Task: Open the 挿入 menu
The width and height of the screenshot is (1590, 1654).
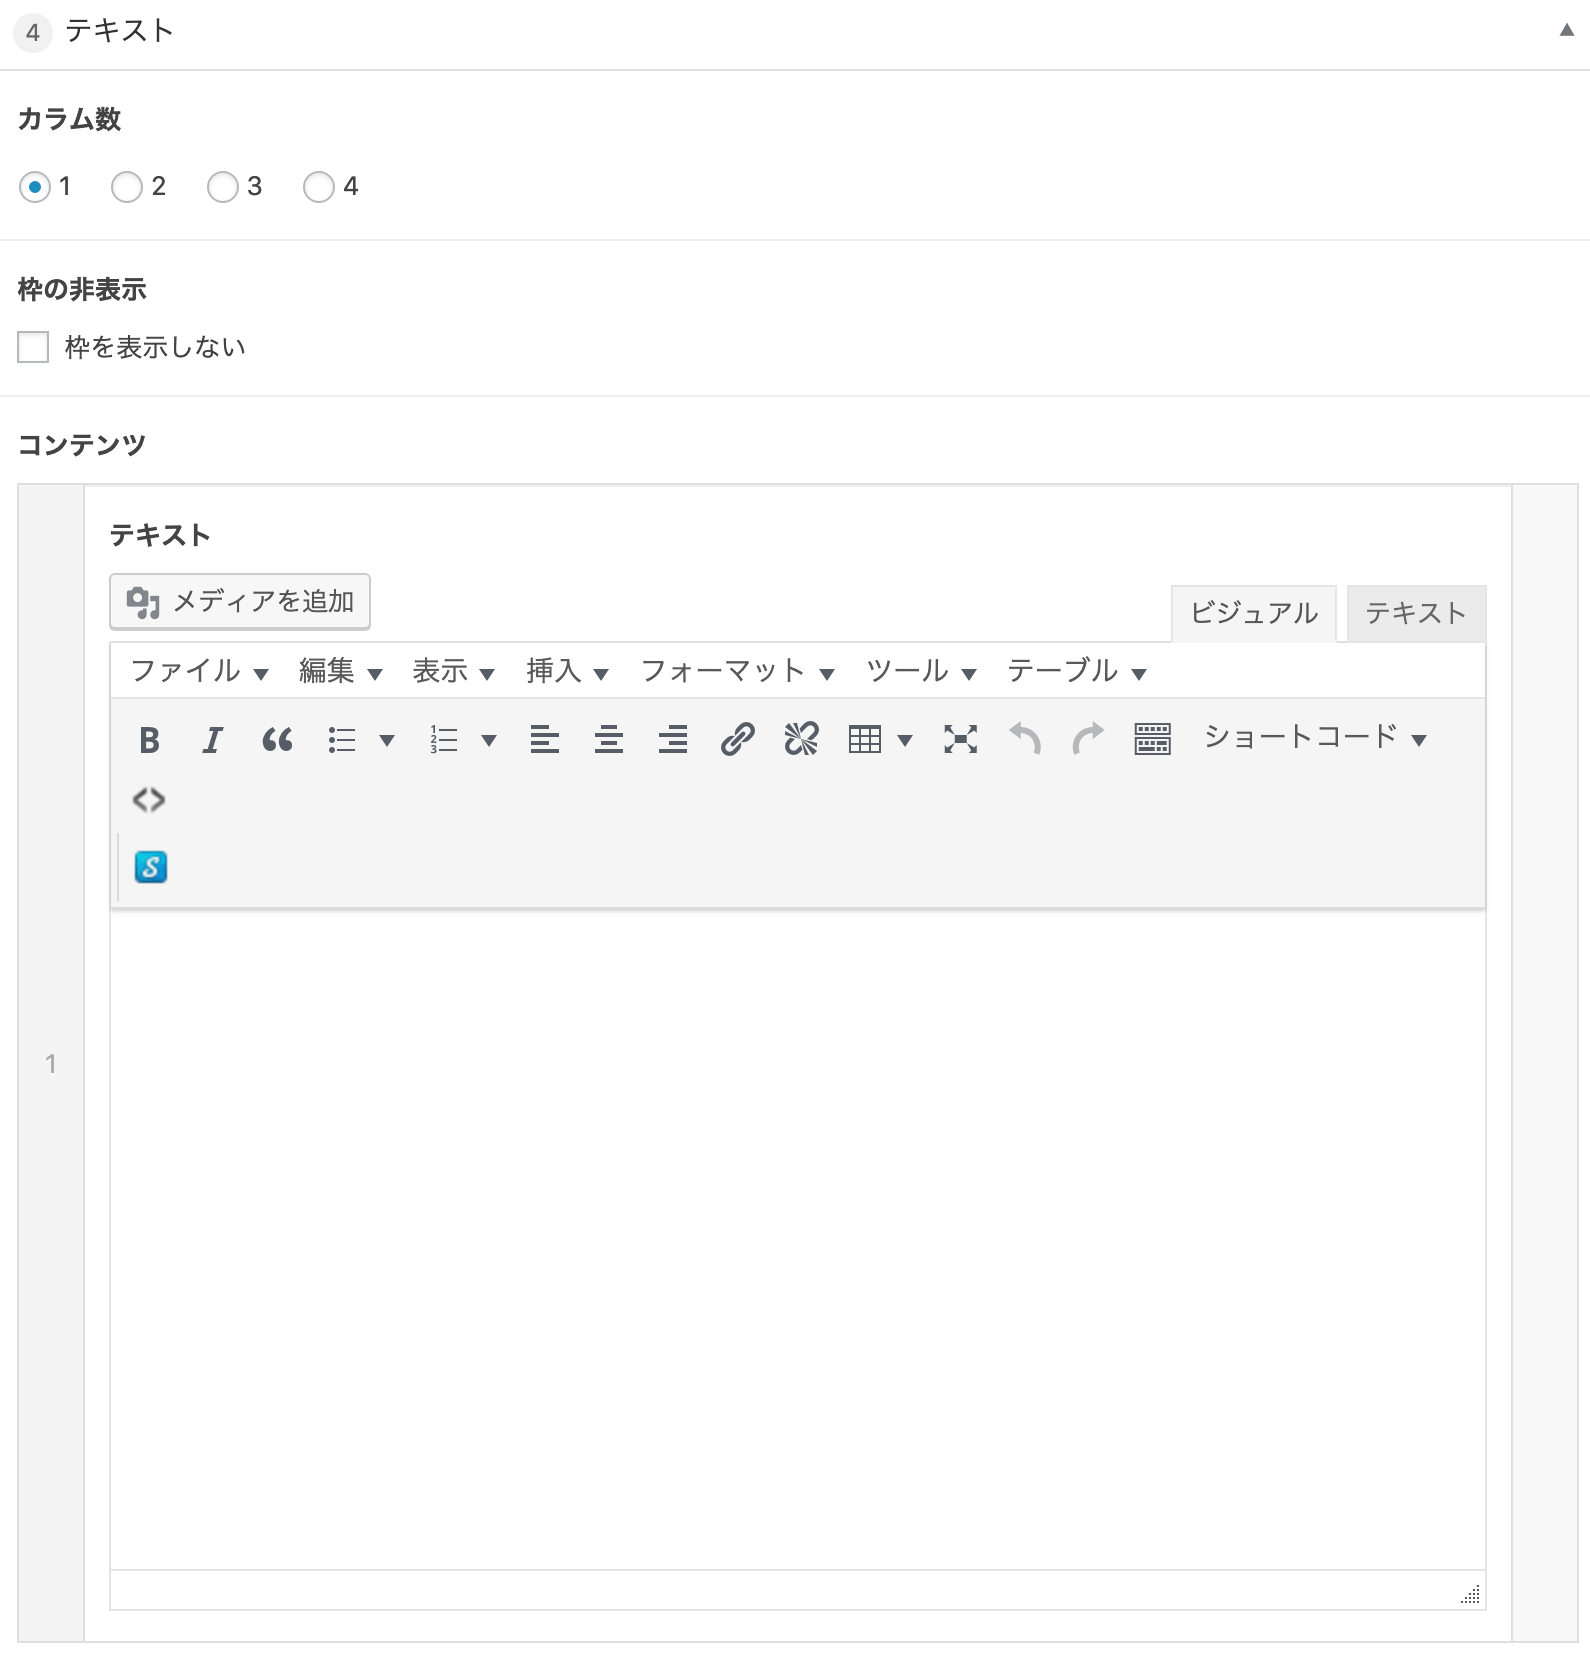Action: [x=567, y=671]
